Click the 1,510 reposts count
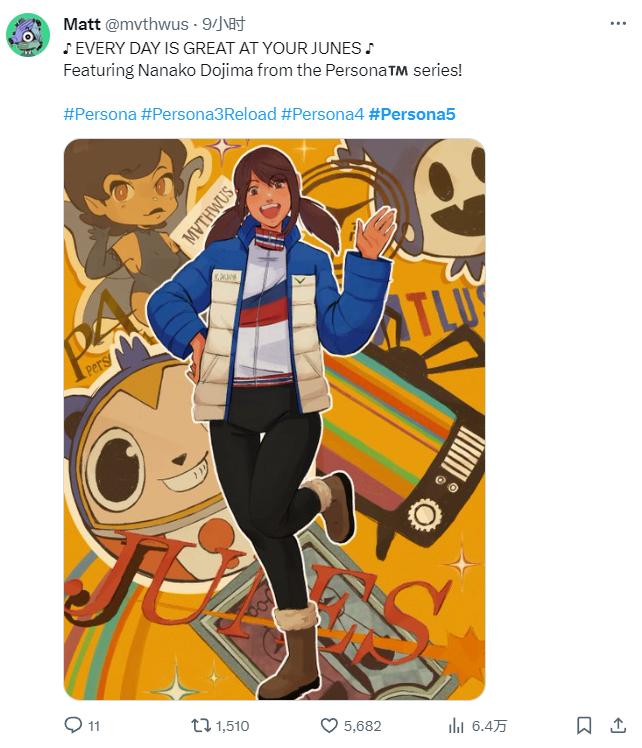 coord(232,726)
